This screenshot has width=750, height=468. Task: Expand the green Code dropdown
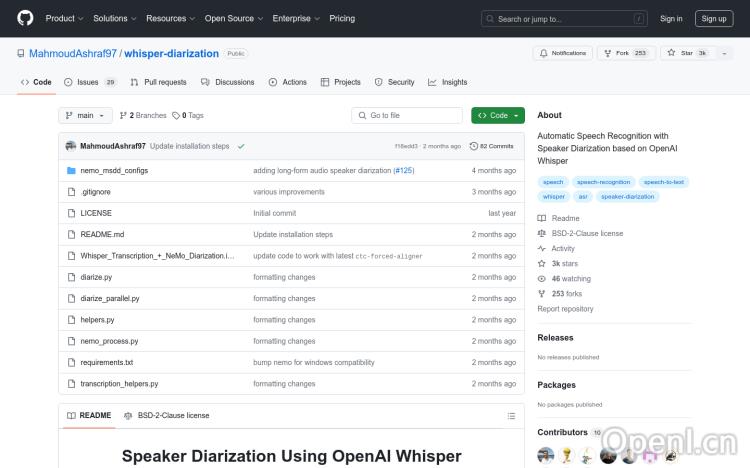[498, 116]
